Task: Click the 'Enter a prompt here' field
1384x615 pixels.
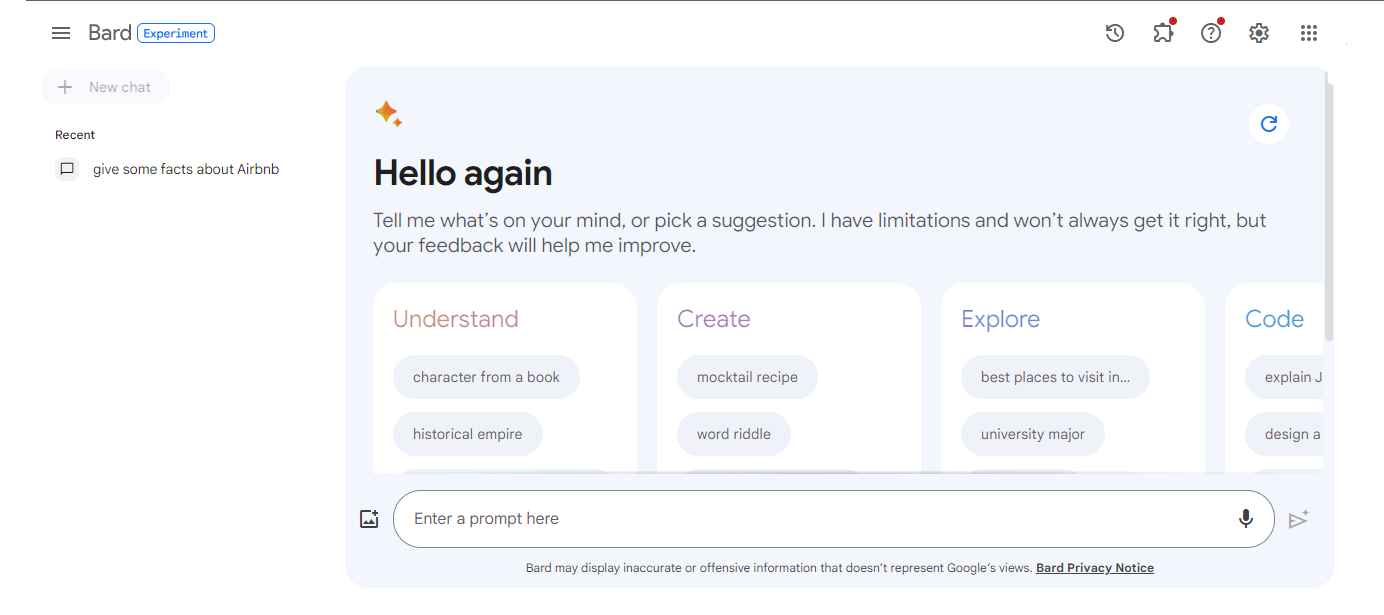Action: pos(834,519)
